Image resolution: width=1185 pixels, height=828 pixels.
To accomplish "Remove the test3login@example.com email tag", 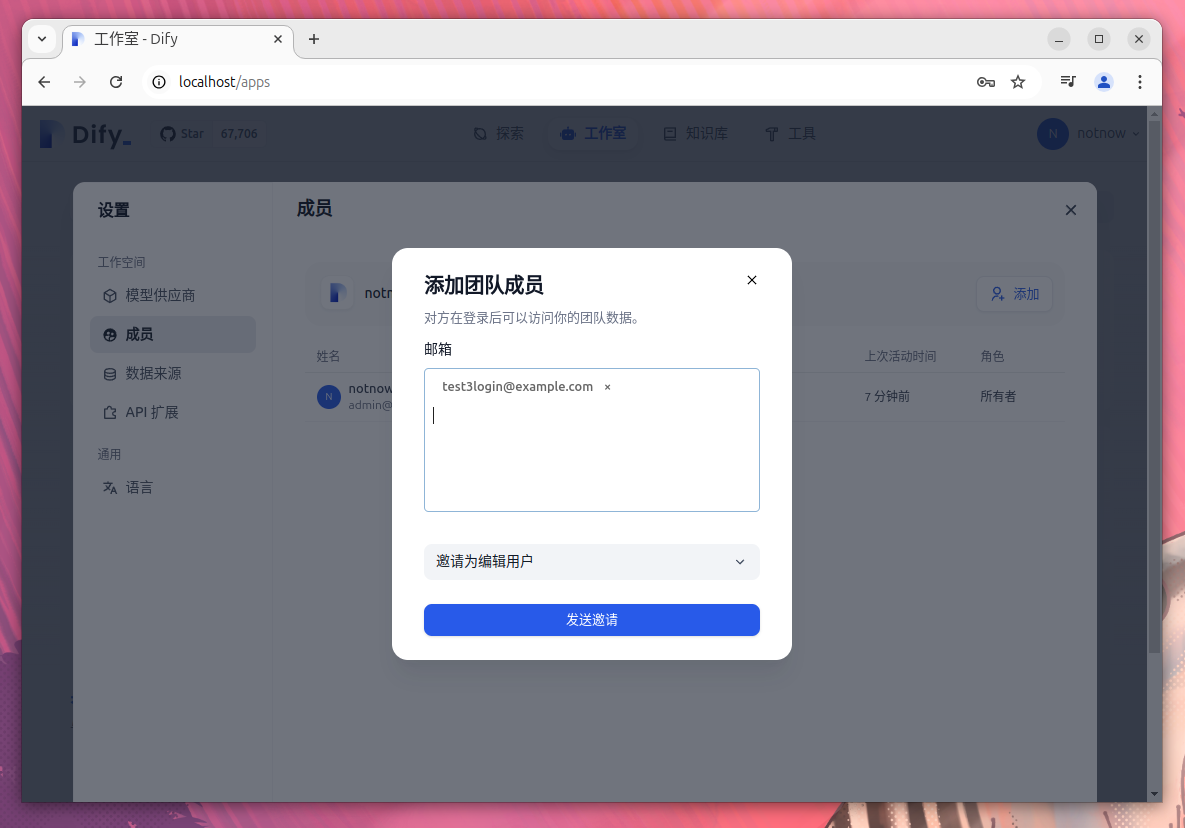I will click(x=608, y=386).
